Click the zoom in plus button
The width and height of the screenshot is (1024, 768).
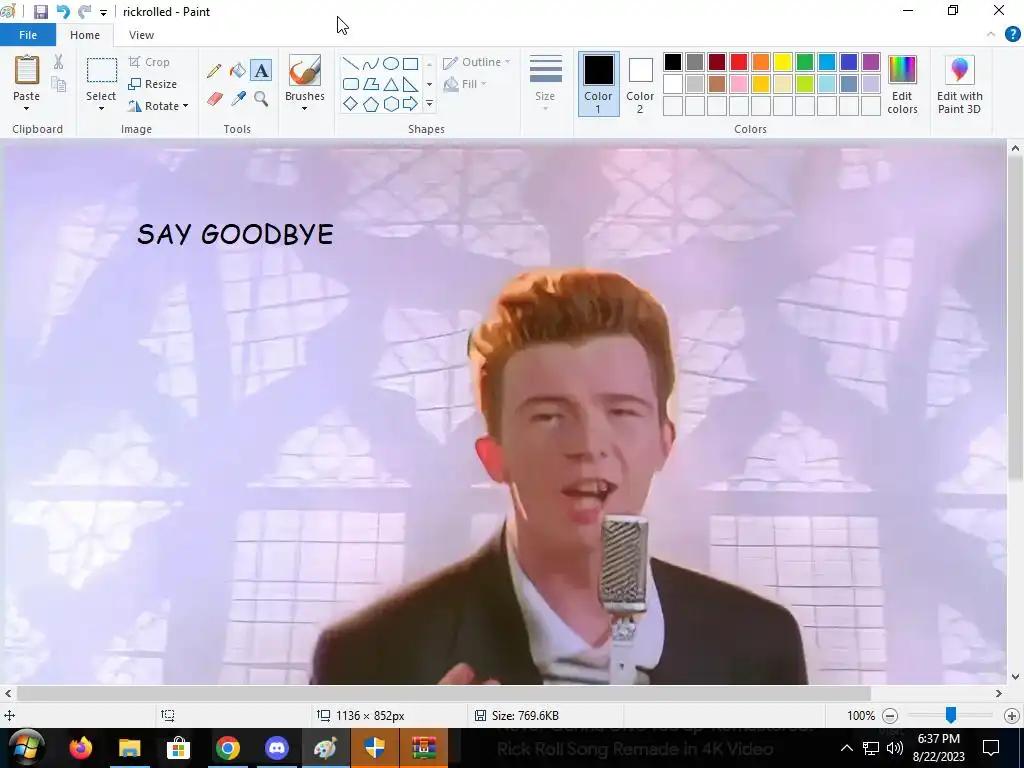click(x=1012, y=716)
